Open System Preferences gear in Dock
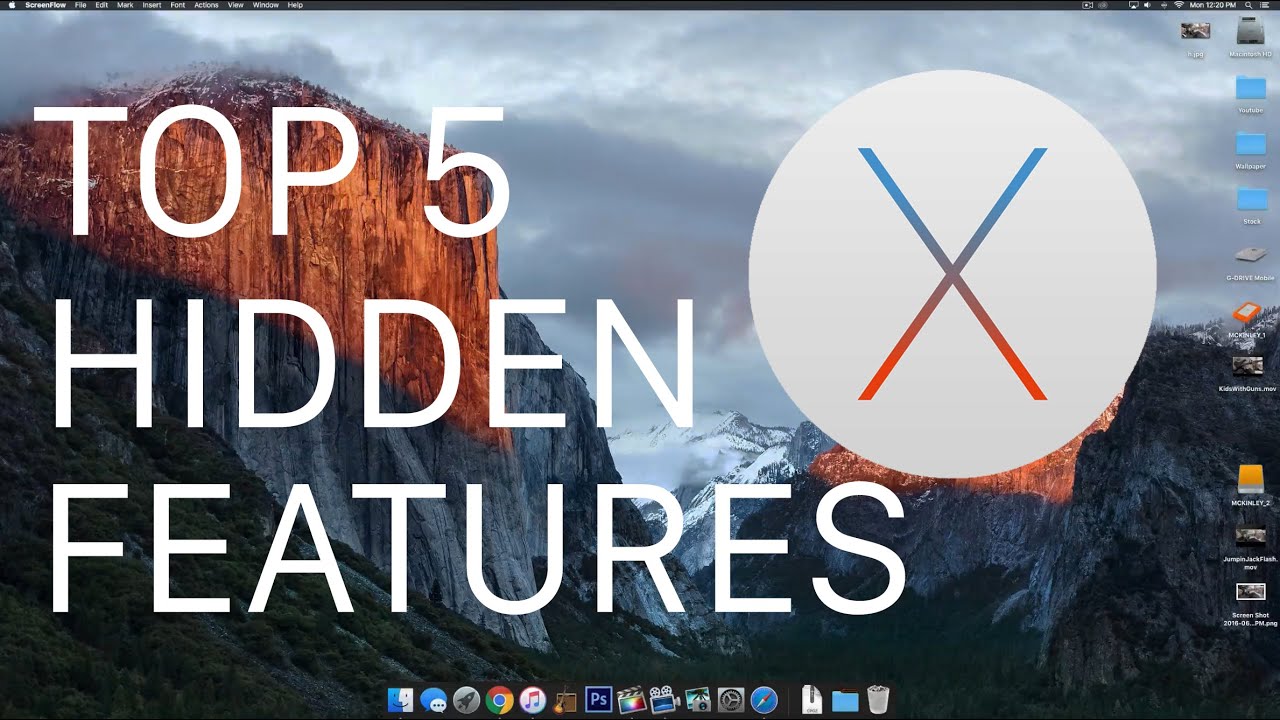Viewport: 1280px width, 720px height. [x=731, y=700]
